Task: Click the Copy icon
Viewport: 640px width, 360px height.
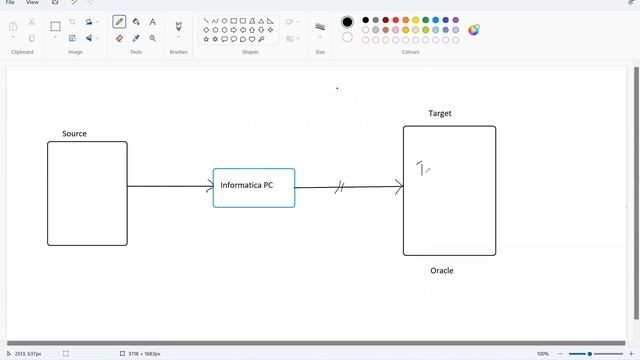Action: pos(31,38)
